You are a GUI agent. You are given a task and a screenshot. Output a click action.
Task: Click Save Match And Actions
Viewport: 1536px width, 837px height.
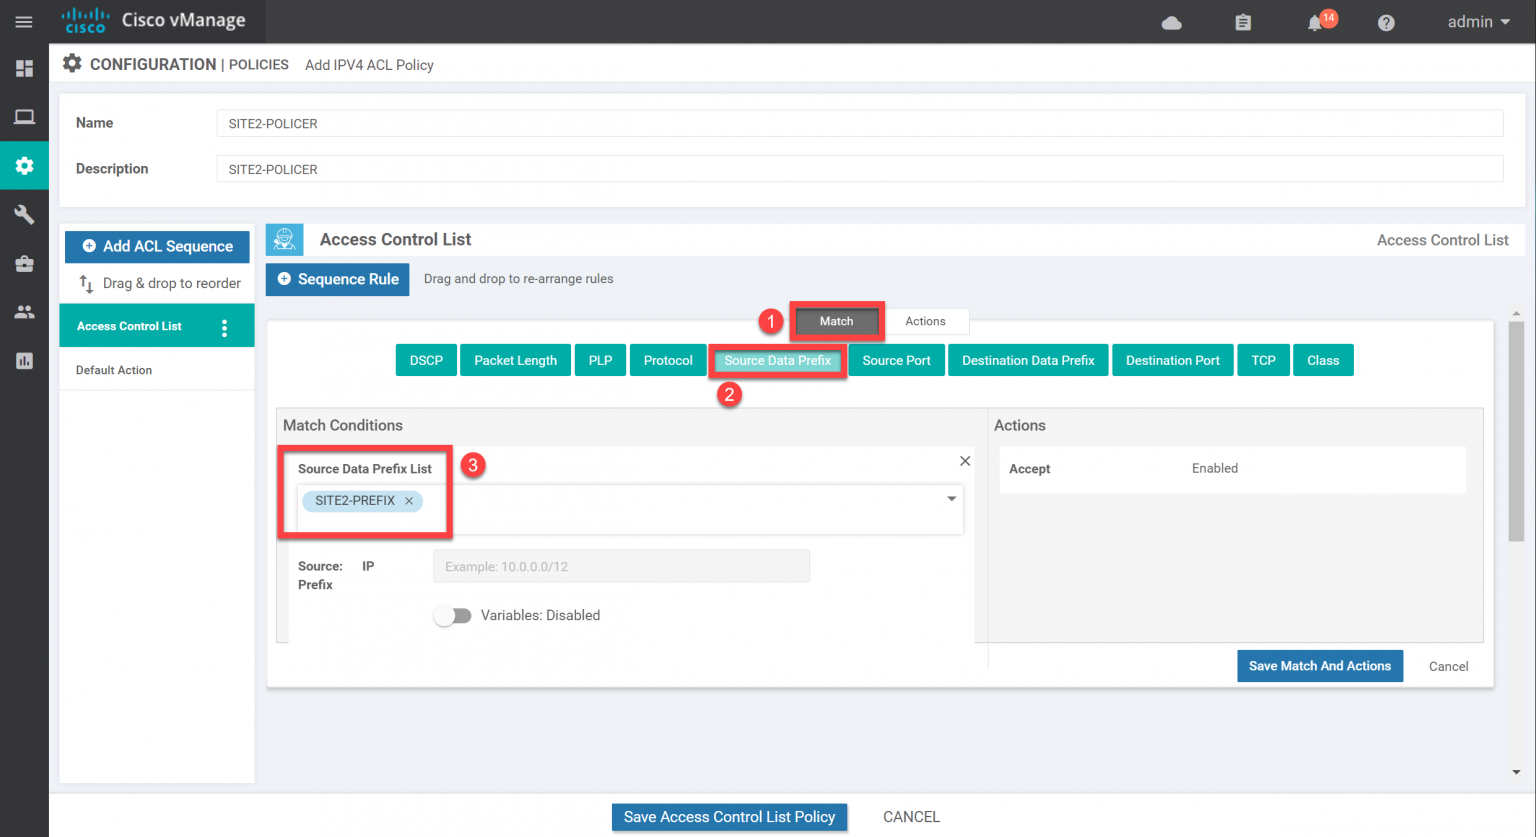coord(1320,666)
